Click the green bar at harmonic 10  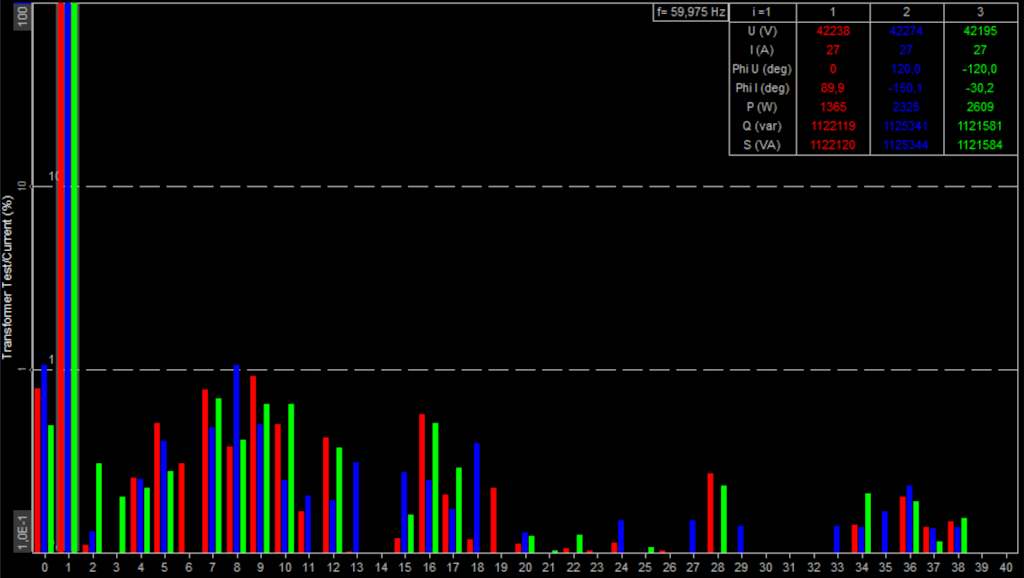pyautogui.click(x=291, y=478)
